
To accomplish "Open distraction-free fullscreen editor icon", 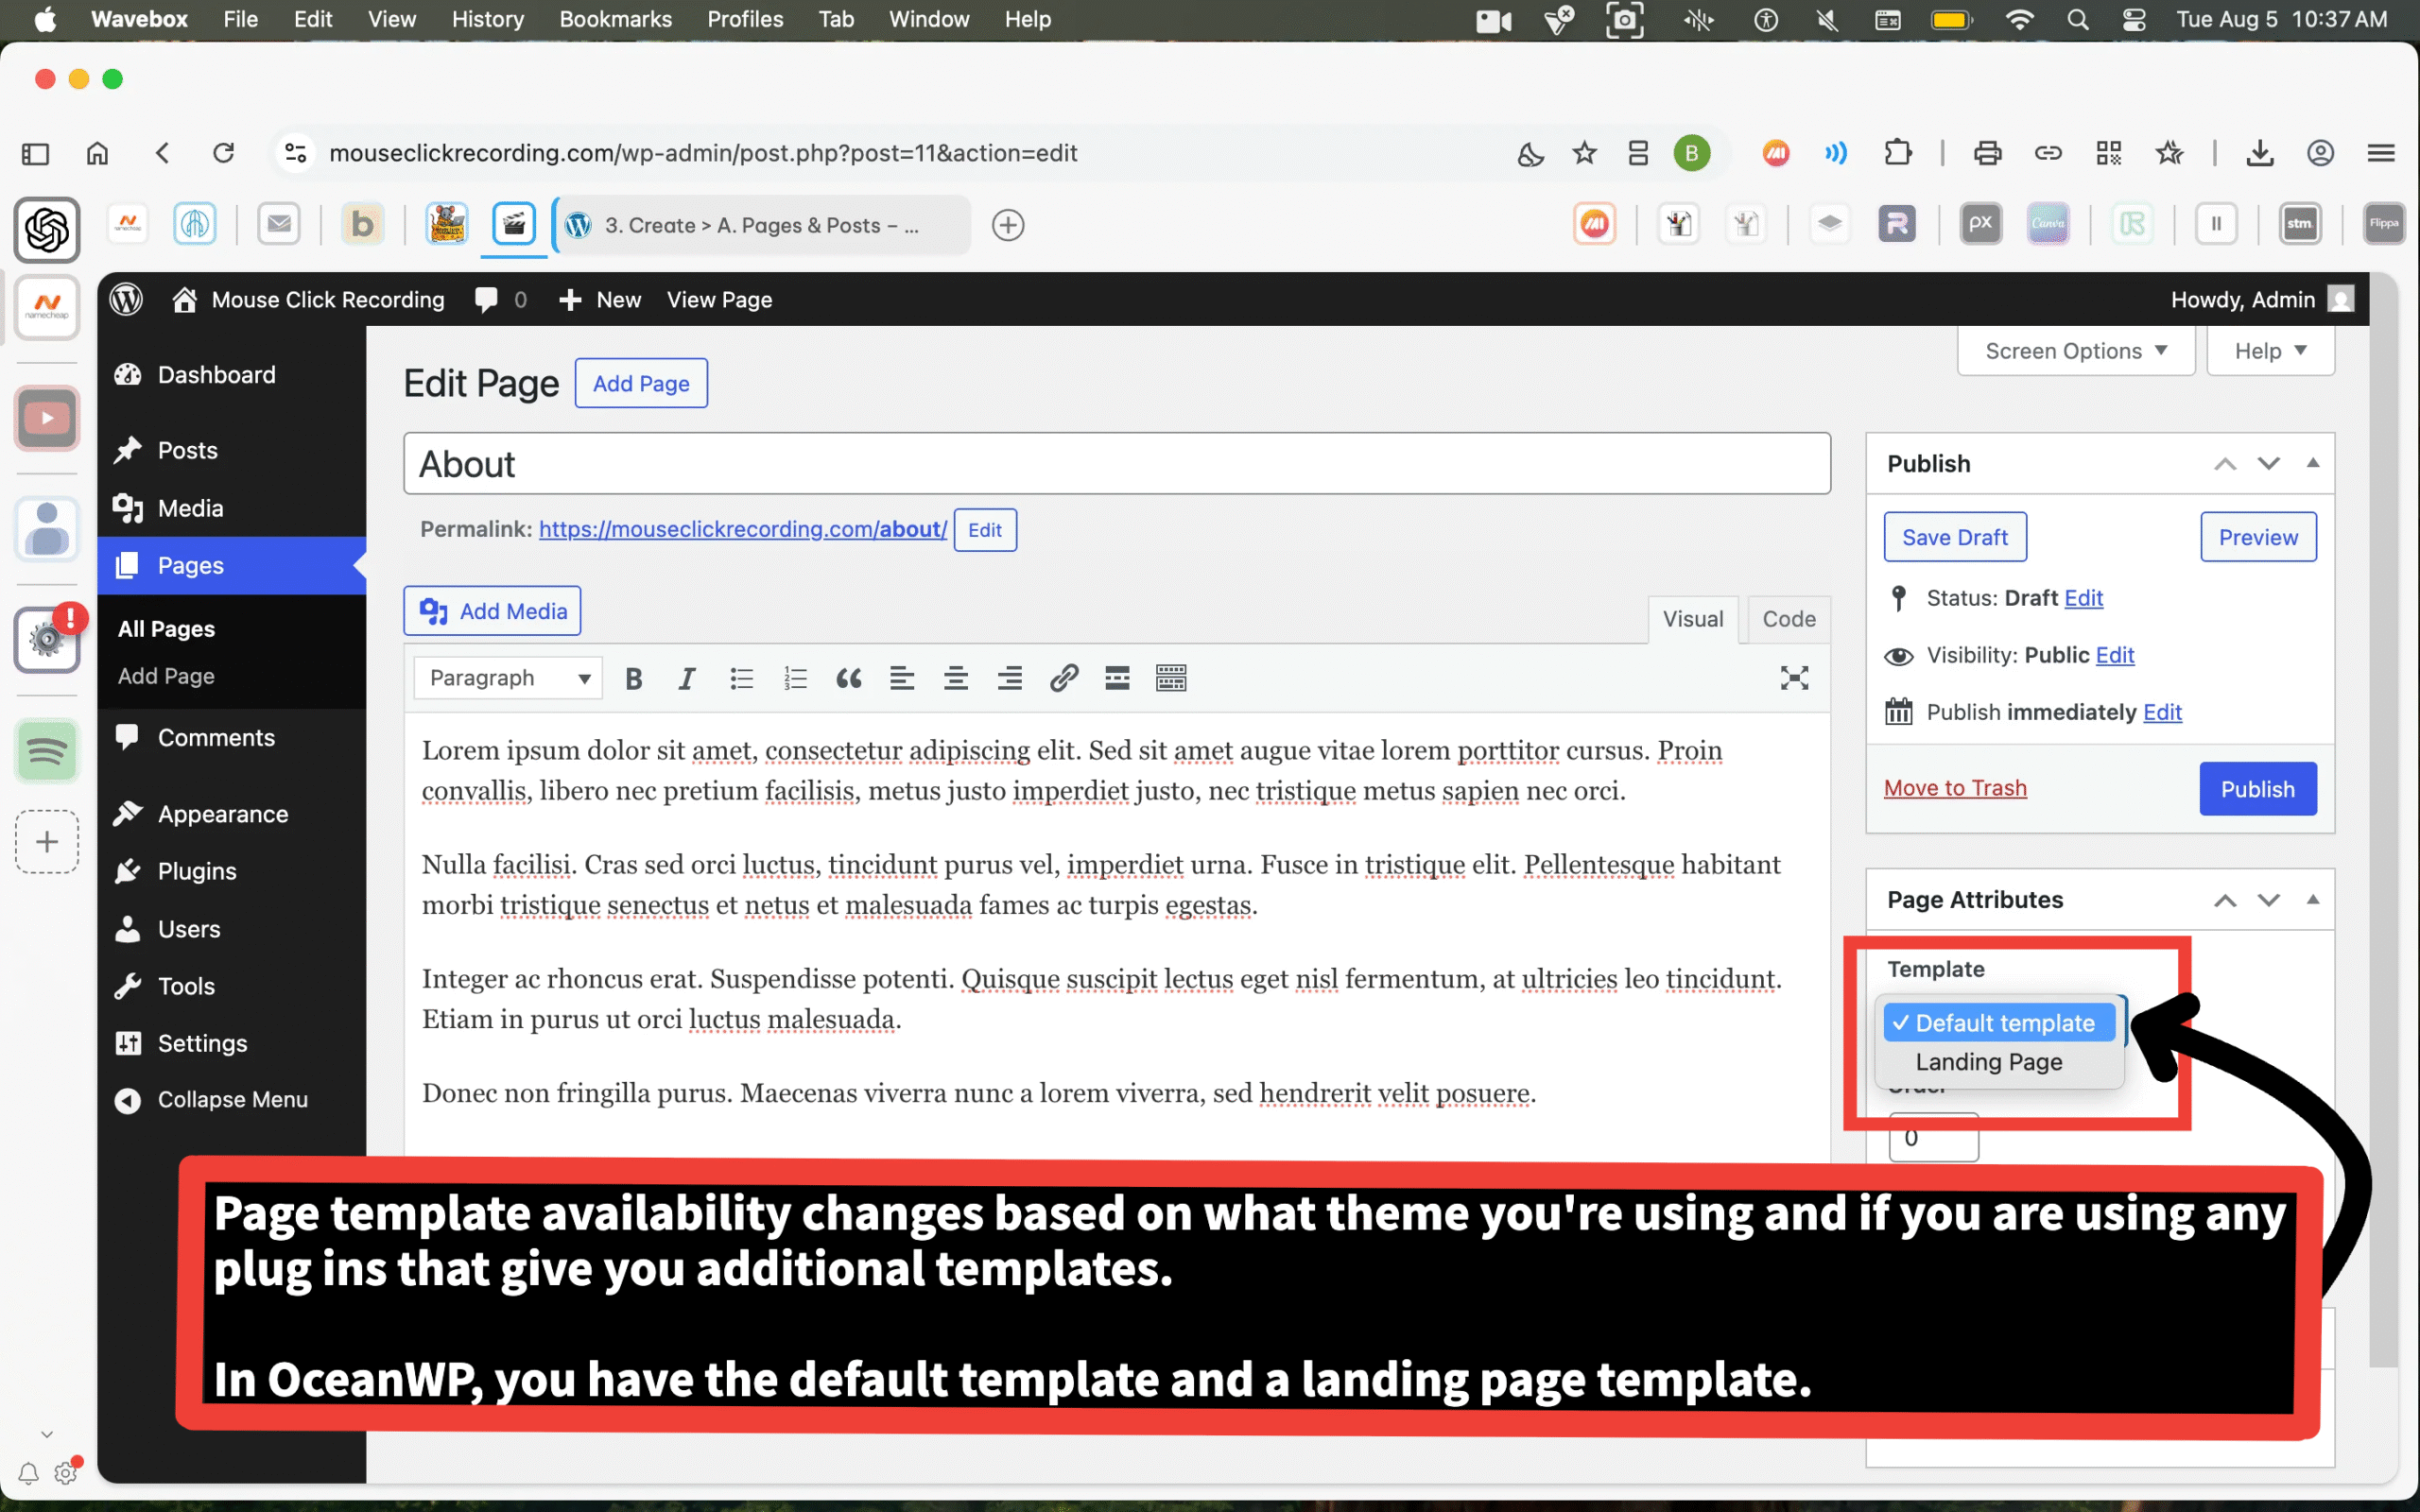I will [1794, 679].
